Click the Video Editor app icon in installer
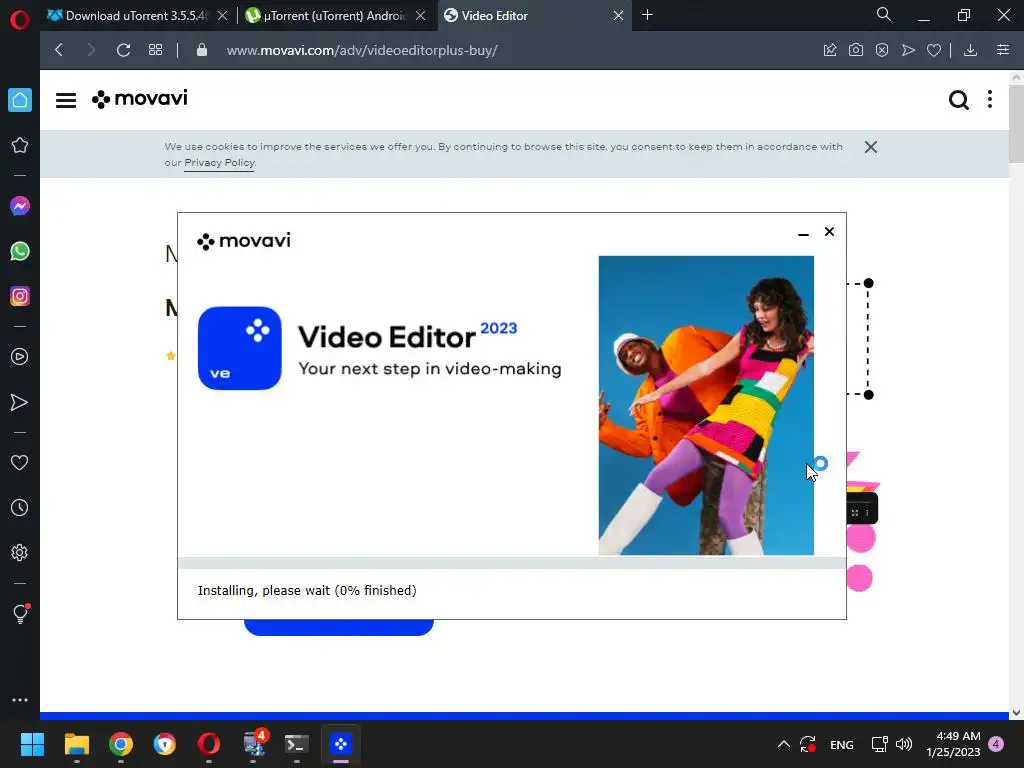1024x768 pixels. (x=240, y=348)
